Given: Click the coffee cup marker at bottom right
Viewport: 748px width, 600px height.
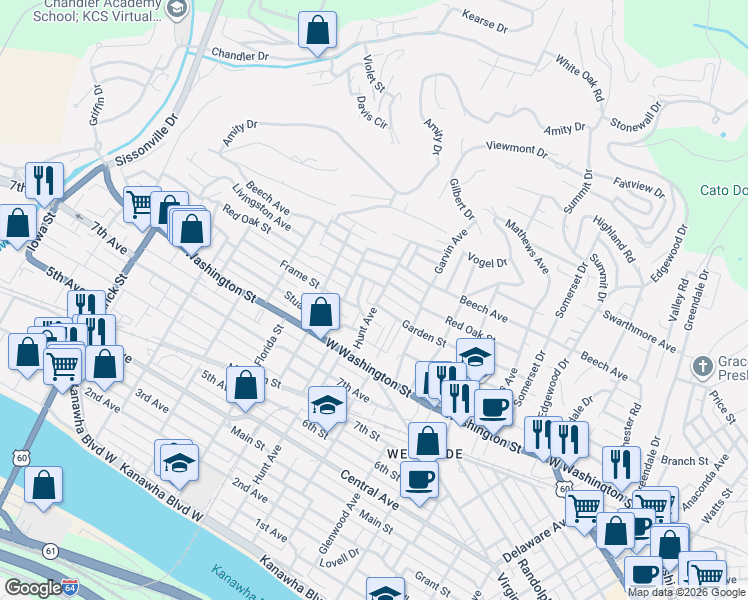Looking at the screenshot, I should point(643,575).
